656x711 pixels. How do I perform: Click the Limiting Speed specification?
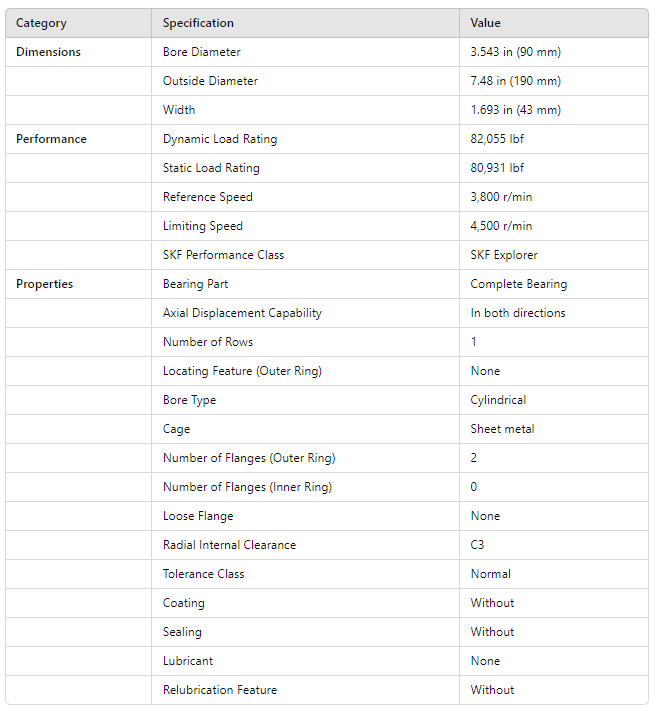click(203, 226)
